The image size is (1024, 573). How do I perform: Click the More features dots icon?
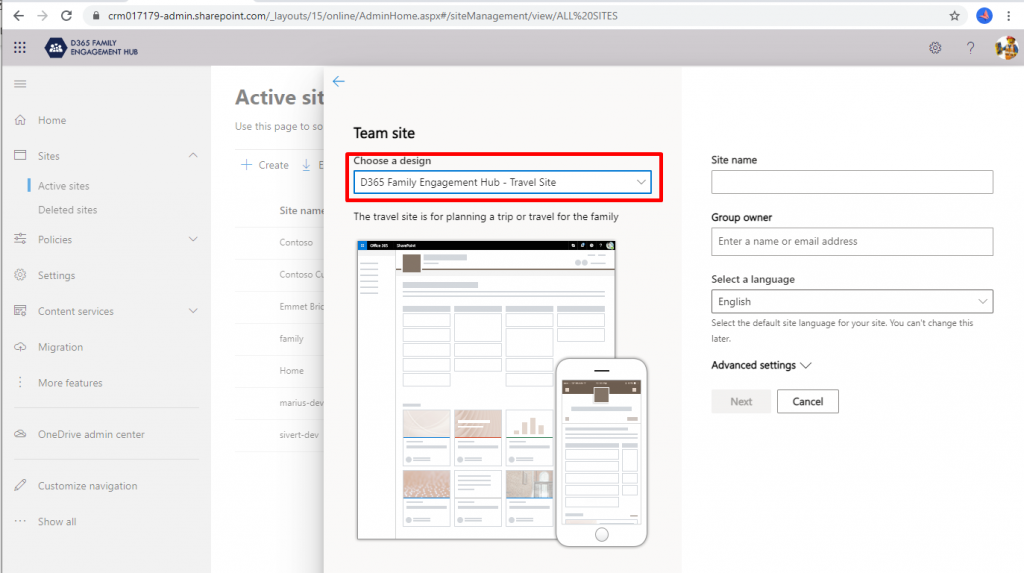[20, 382]
